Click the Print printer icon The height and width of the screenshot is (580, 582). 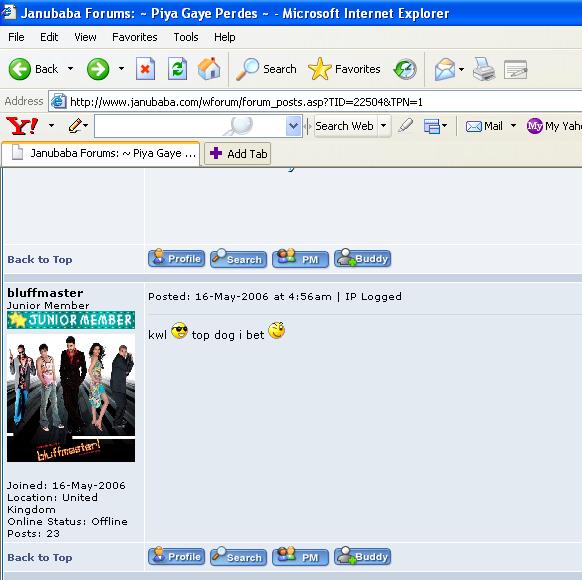484,69
